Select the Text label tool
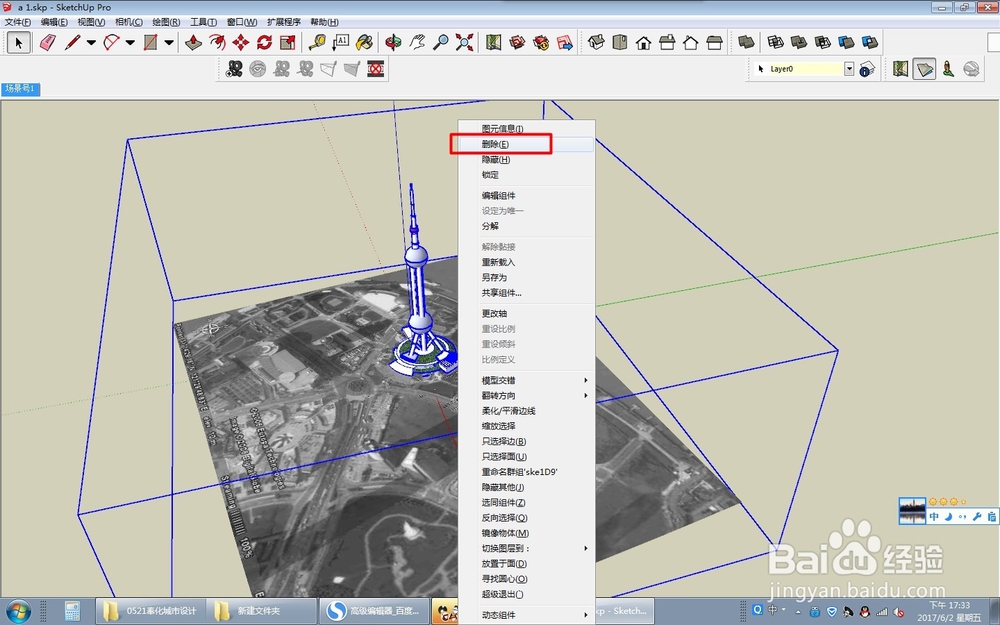The width and height of the screenshot is (1000, 625). click(x=341, y=43)
